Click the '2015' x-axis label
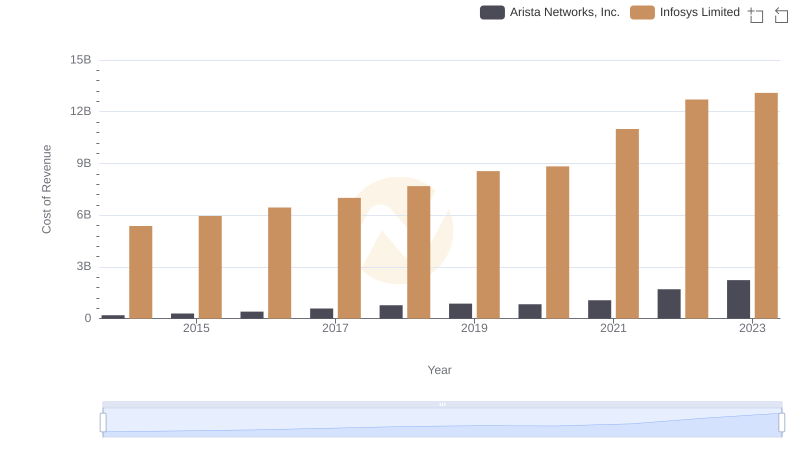The width and height of the screenshot is (800, 461). [196, 328]
